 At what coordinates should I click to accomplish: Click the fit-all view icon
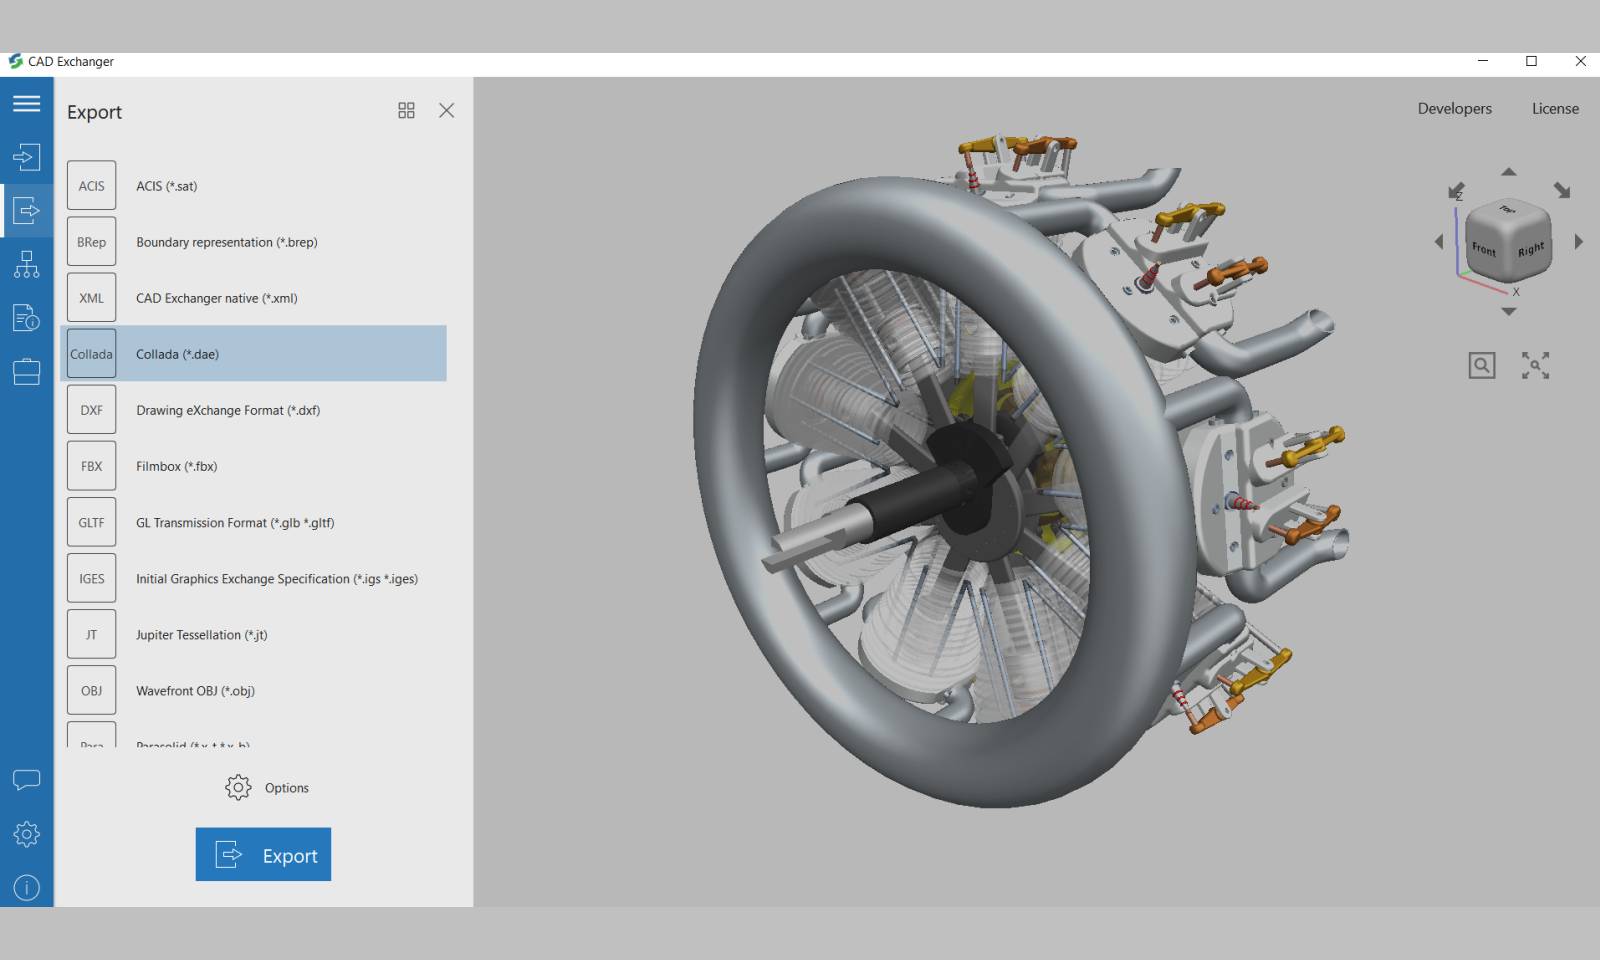tap(1536, 365)
